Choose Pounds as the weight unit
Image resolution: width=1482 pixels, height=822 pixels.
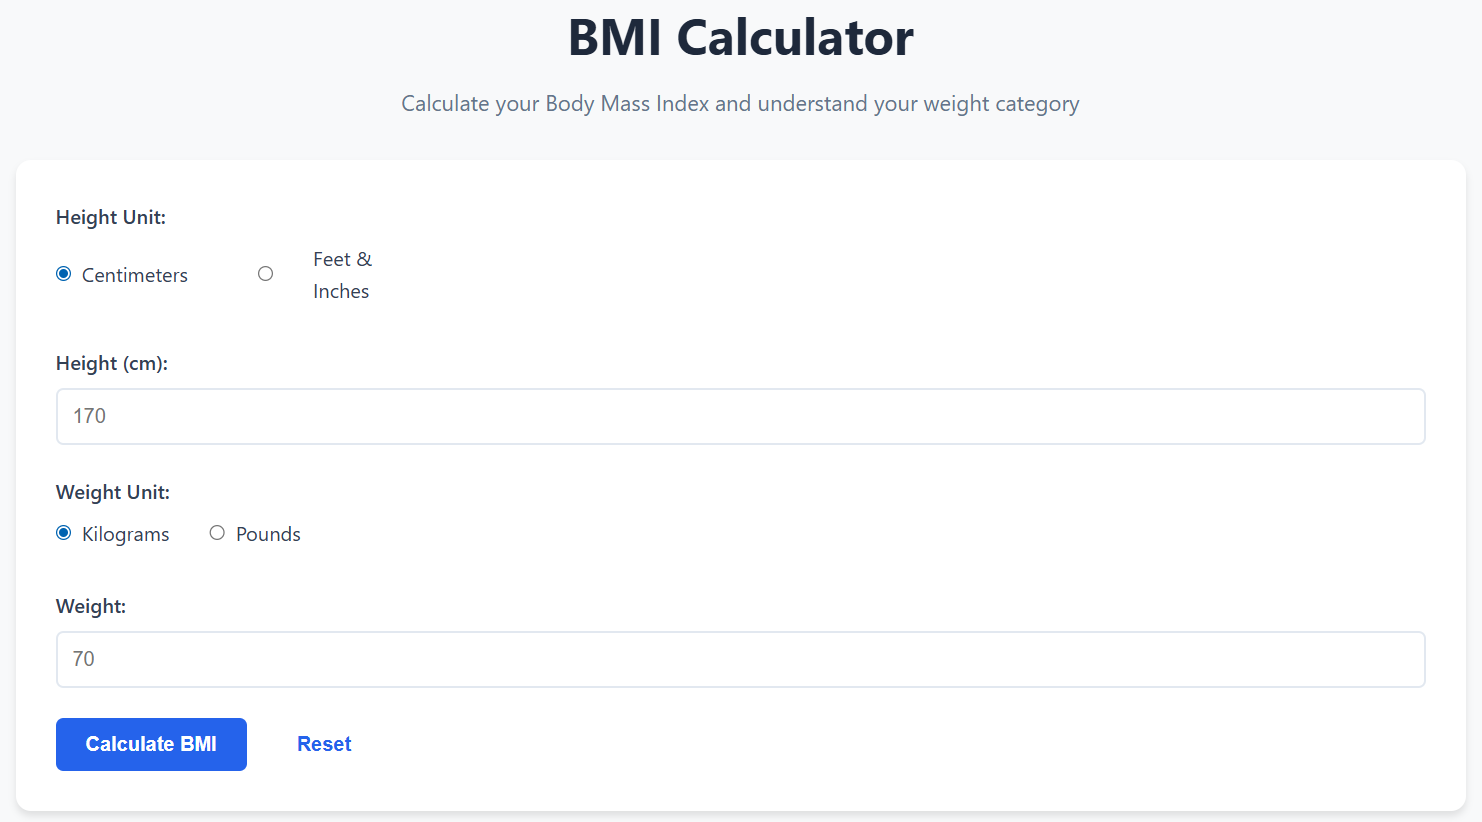coord(217,532)
